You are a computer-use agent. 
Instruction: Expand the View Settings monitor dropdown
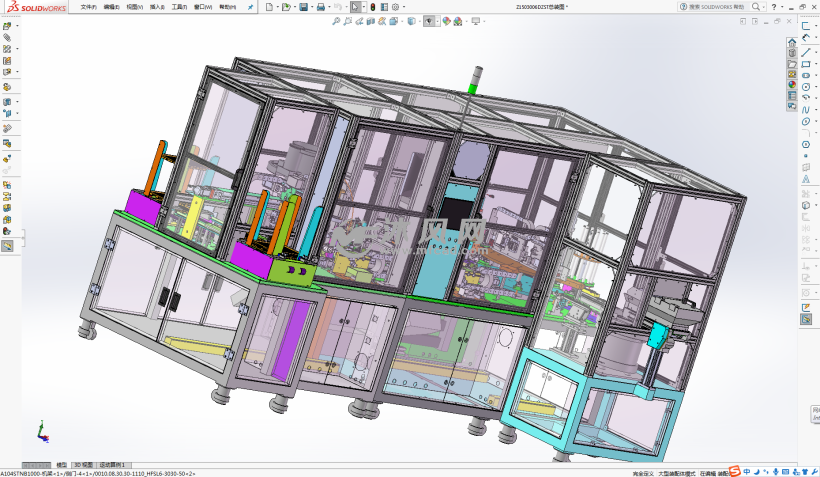coord(475,21)
